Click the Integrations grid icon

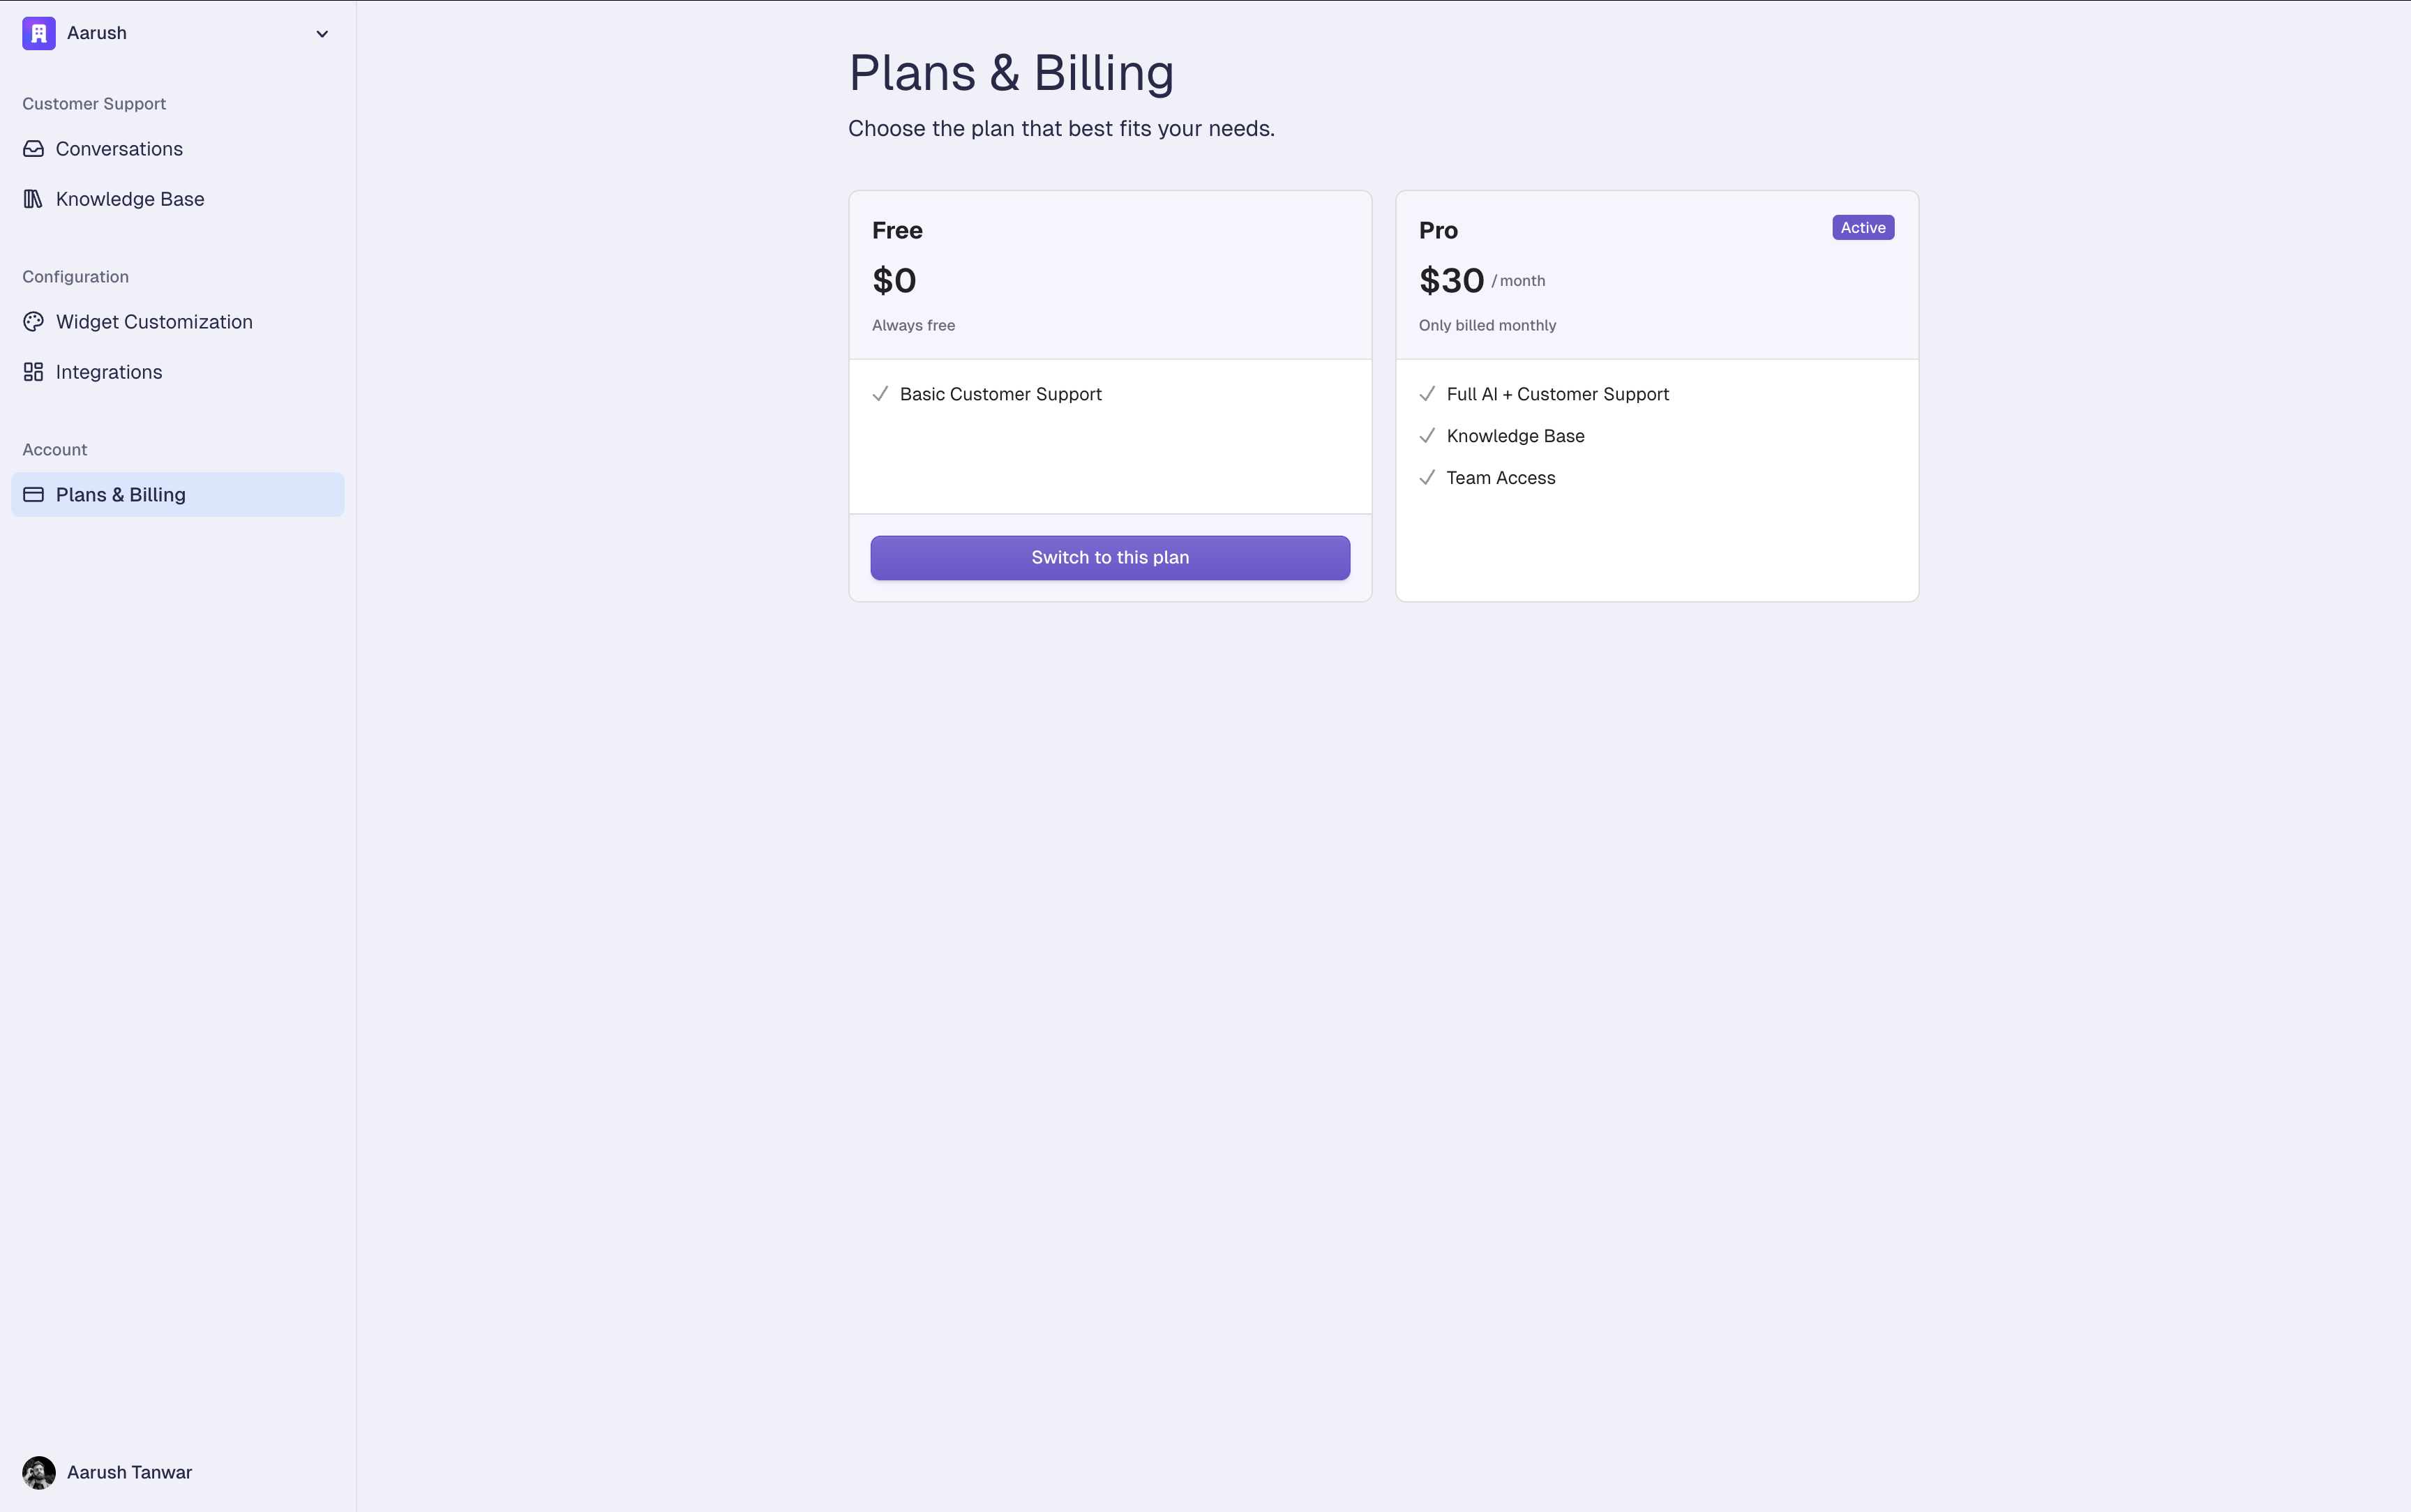[33, 372]
